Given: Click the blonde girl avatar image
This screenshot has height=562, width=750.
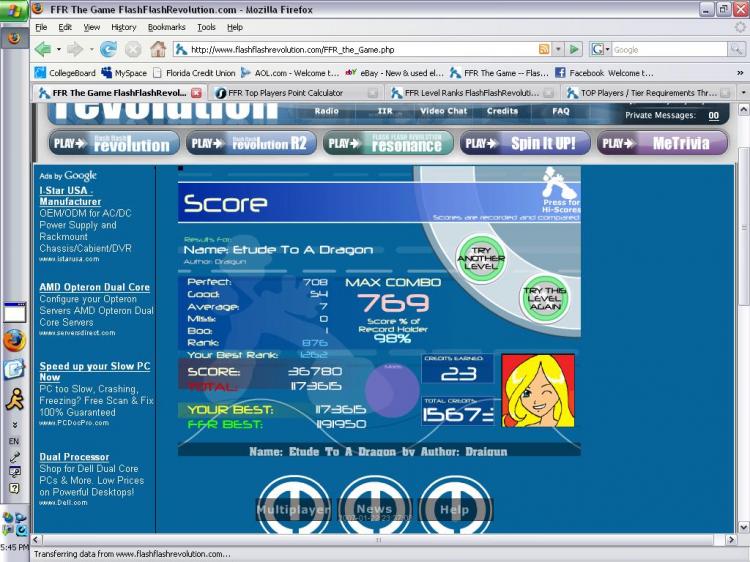Looking at the screenshot, I should tap(538, 390).
